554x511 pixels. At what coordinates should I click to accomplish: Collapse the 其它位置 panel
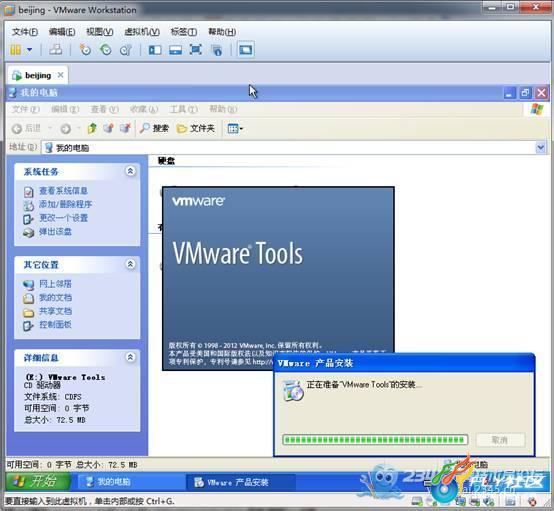pos(130,264)
